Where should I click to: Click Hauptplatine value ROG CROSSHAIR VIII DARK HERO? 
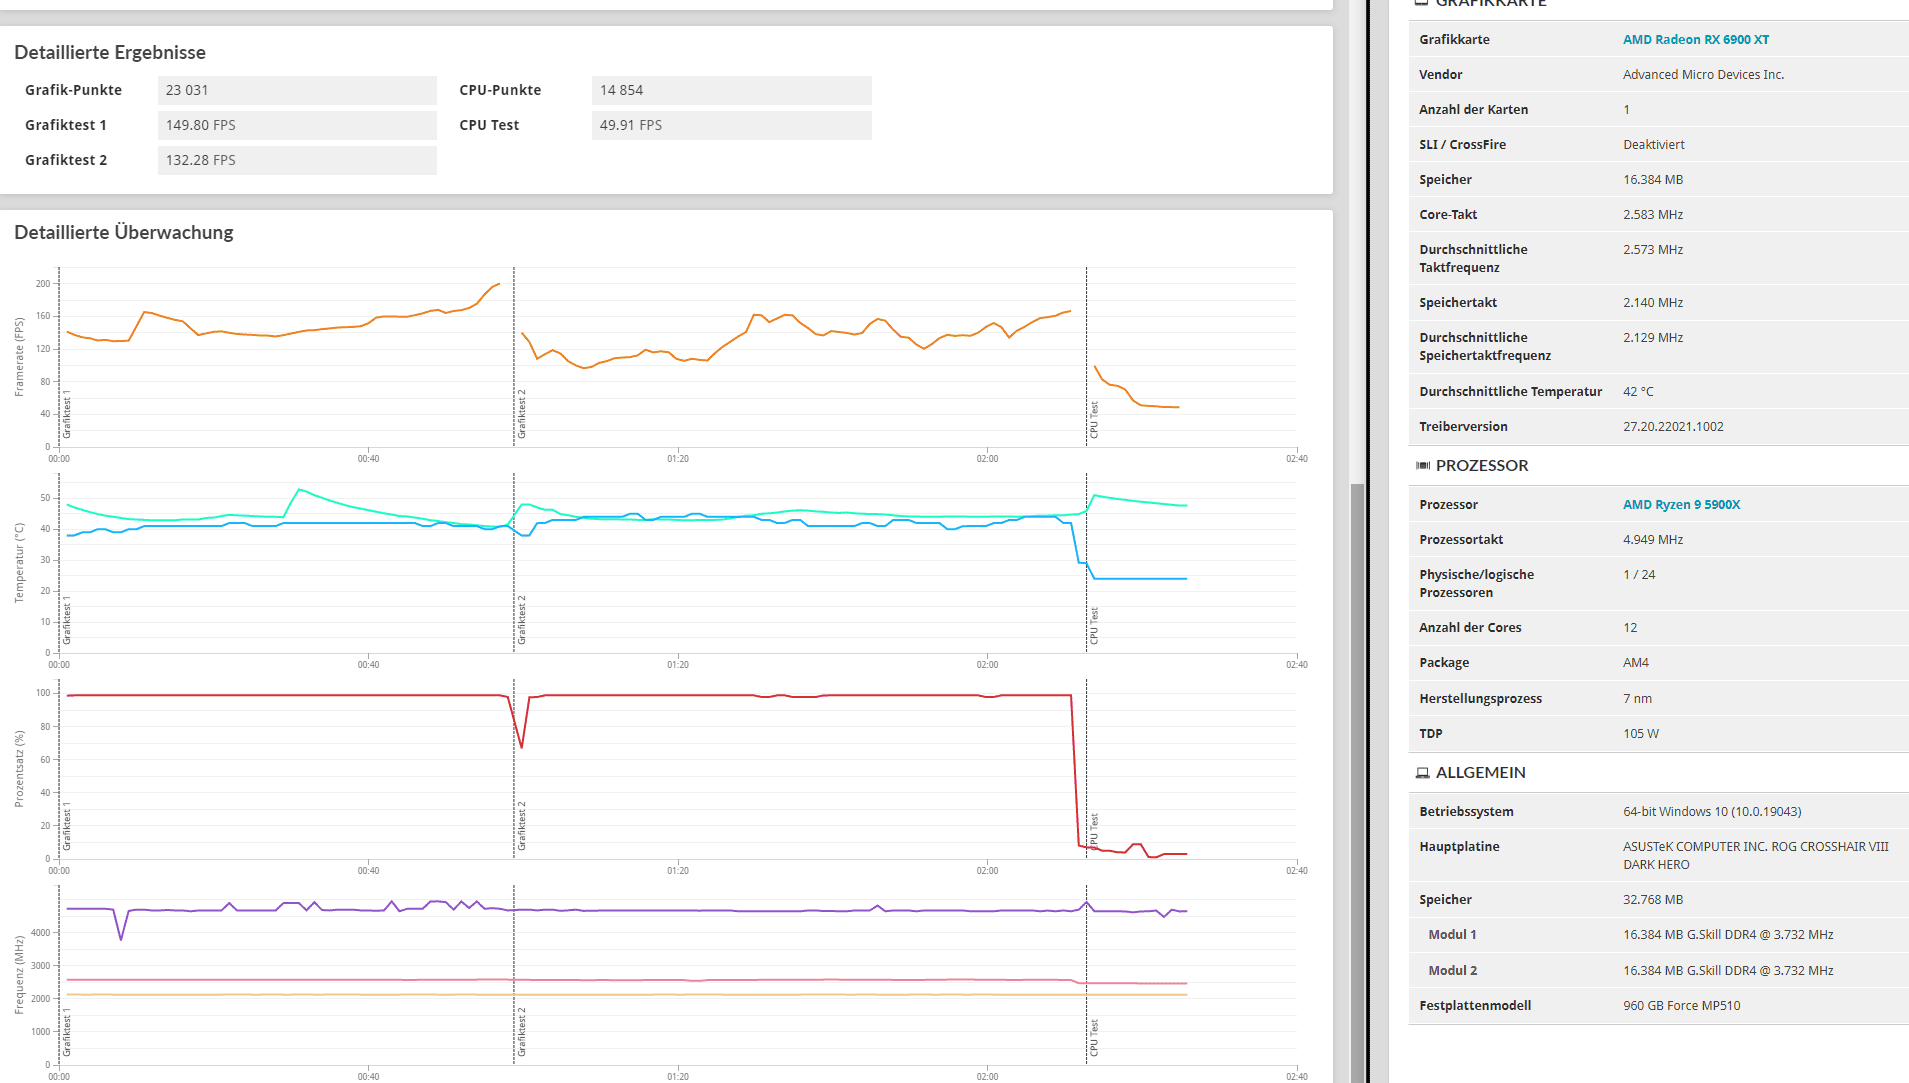(x=1756, y=856)
